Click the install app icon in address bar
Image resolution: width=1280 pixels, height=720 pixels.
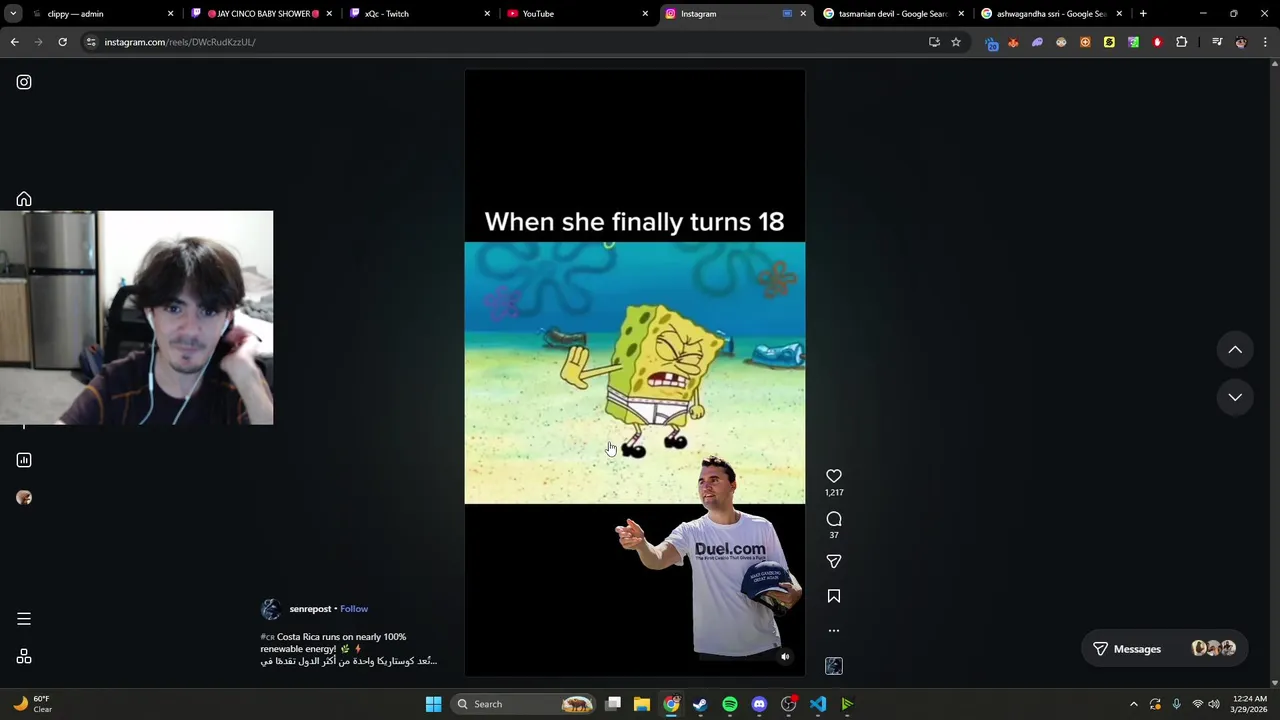coord(934,42)
